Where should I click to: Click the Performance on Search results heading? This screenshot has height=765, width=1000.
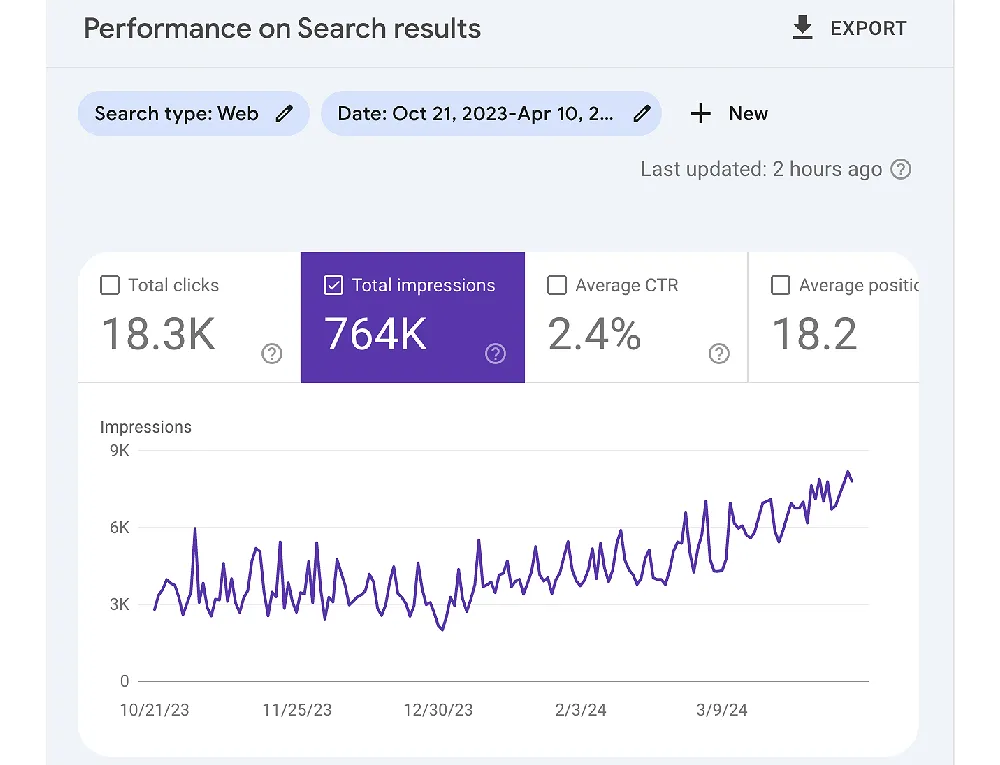point(282,28)
